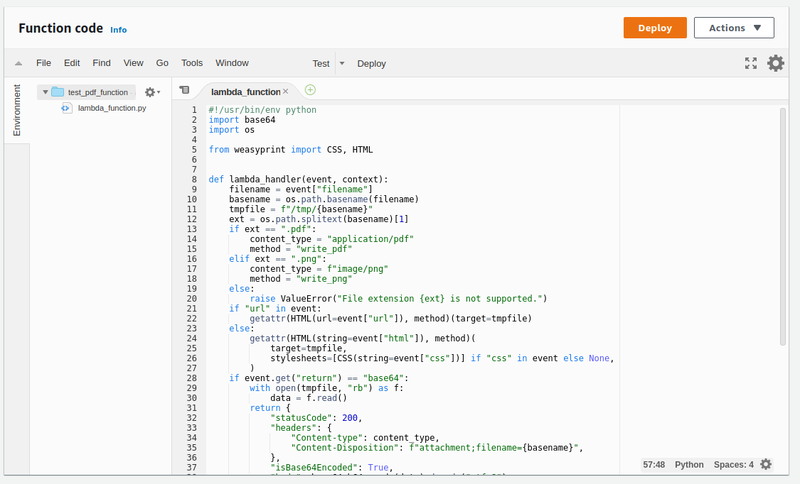This screenshot has height=484, width=800.
Task: Open the Info link next to Function code
Action: [118, 30]
